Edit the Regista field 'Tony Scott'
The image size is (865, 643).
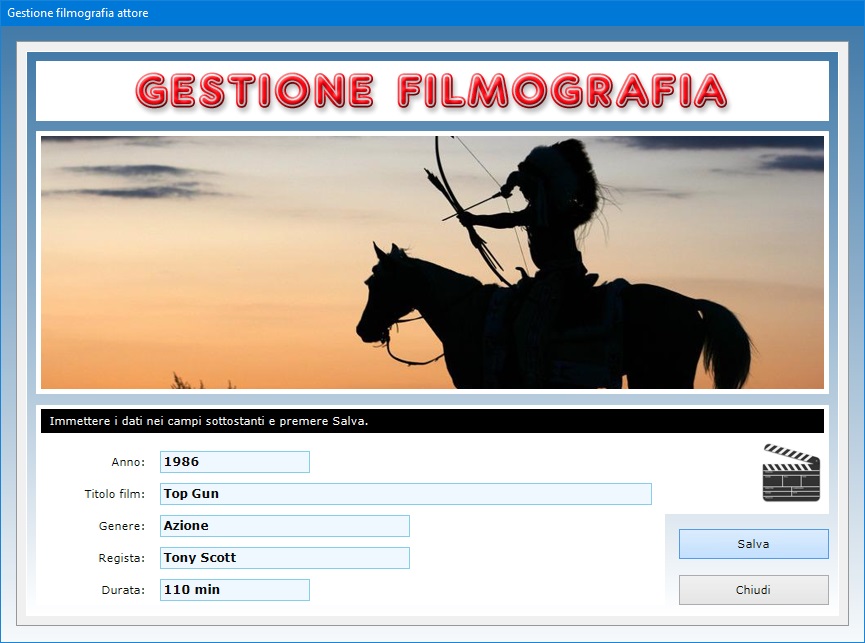[285, 558]
